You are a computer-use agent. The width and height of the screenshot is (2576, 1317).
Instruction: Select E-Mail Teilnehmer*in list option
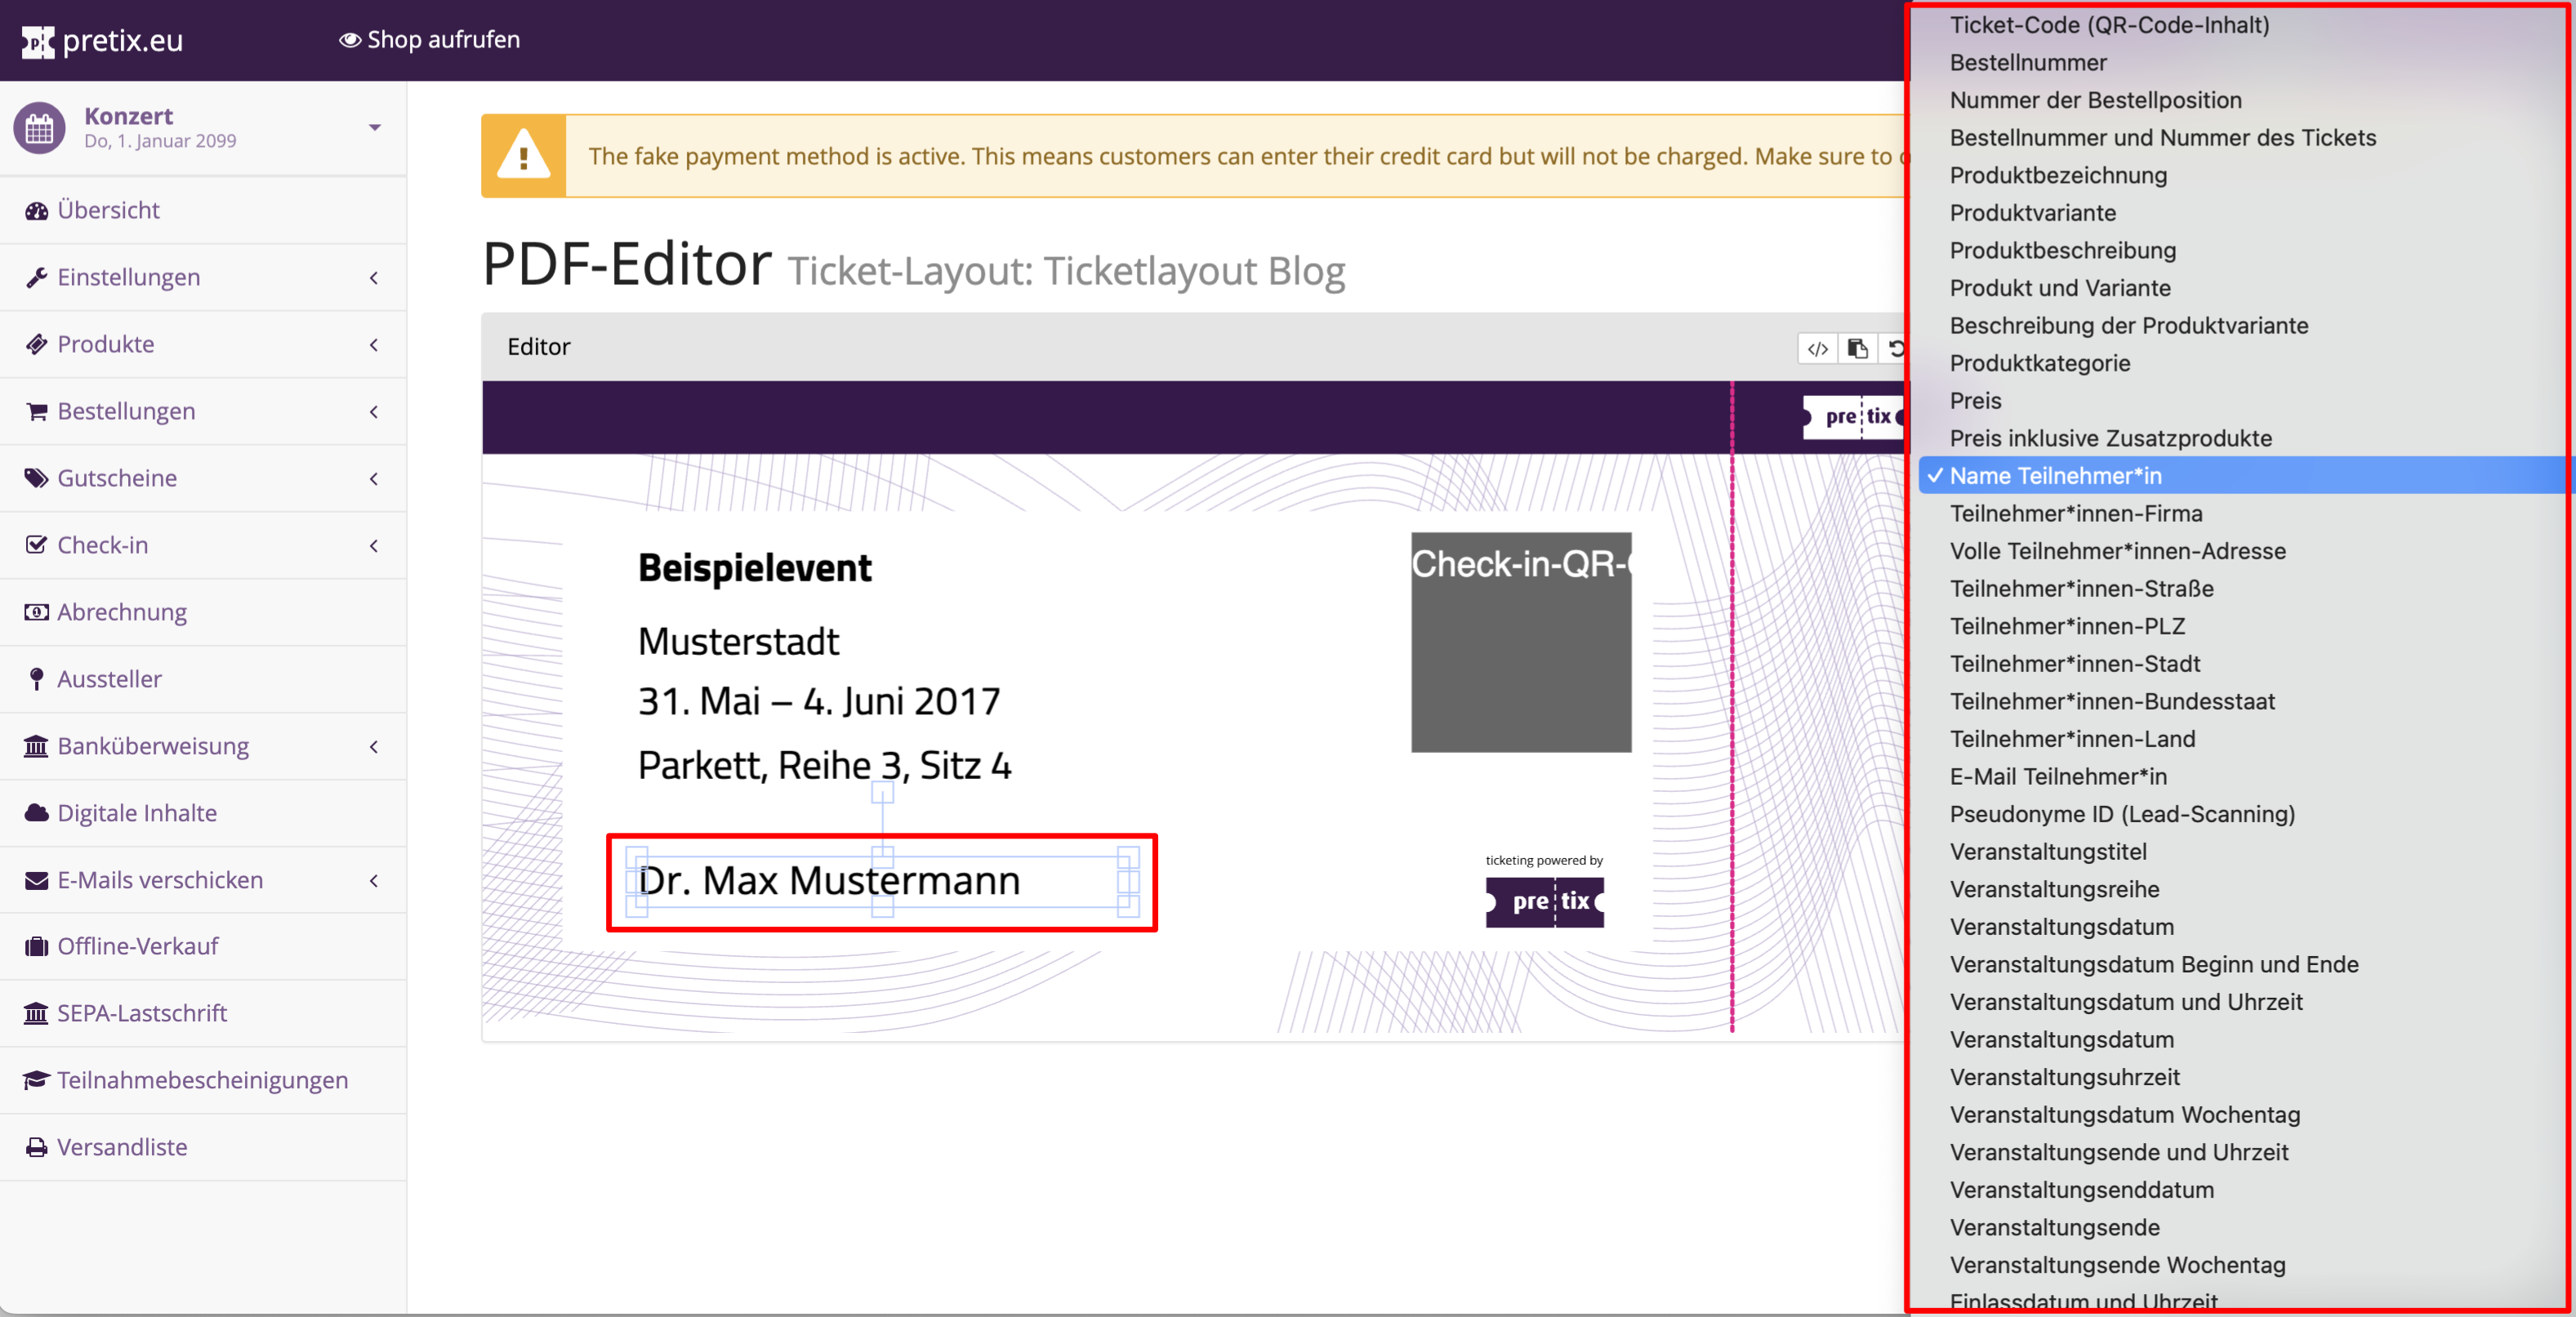point(2057,776)
